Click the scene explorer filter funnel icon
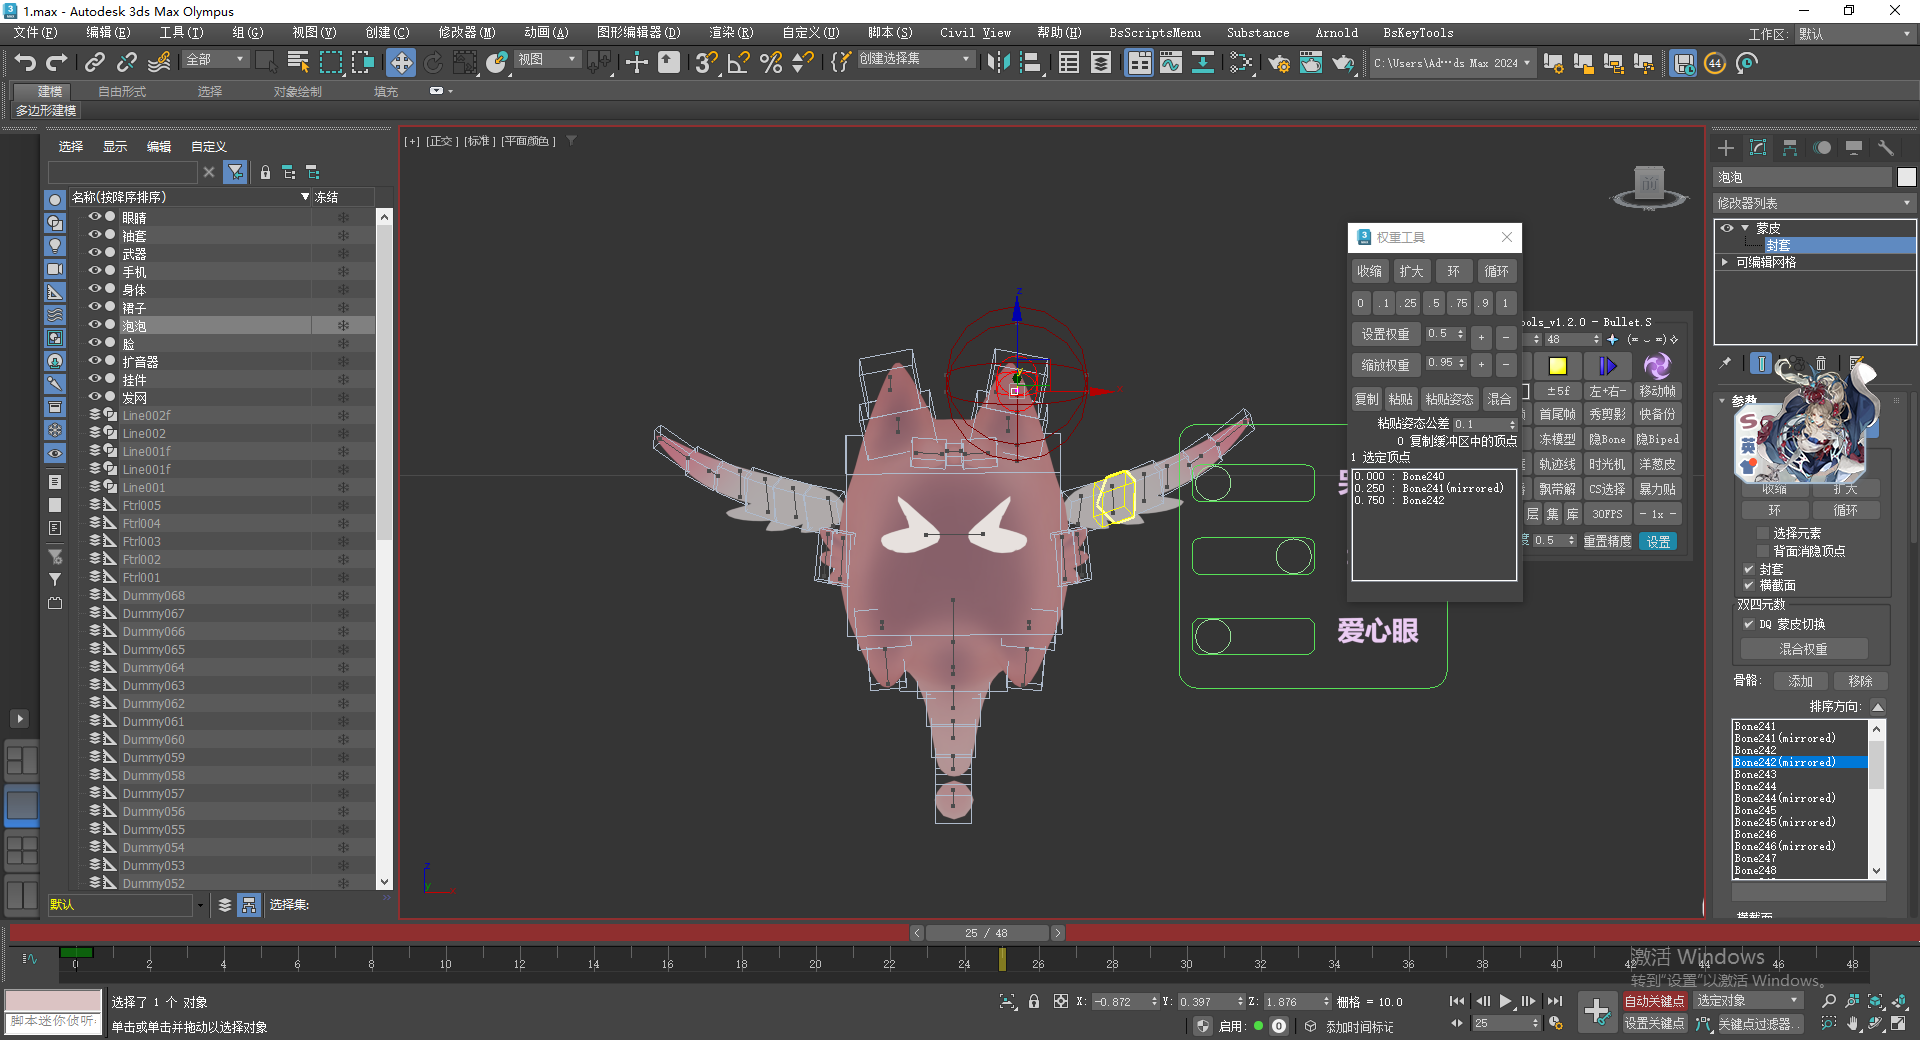1920x1040 pixels. (x=235, y=172)
